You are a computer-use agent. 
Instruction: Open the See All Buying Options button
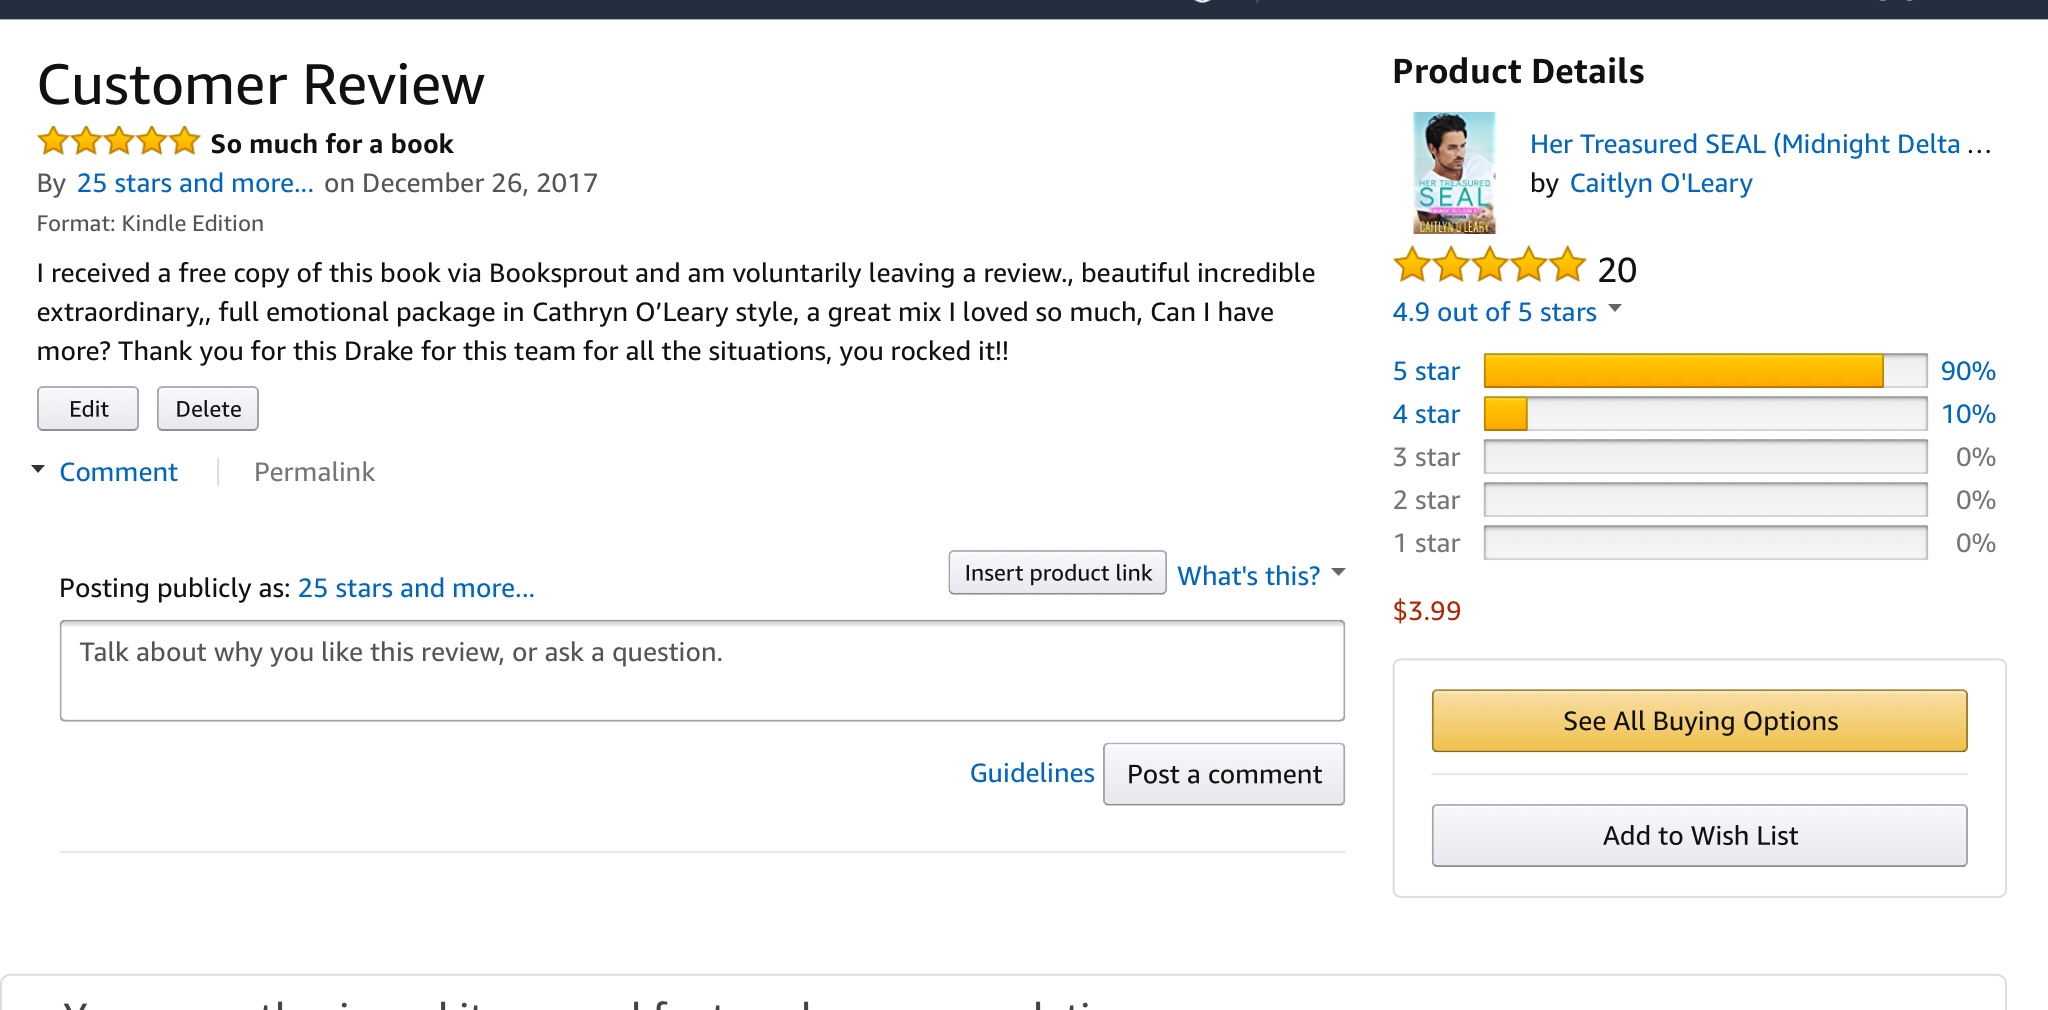(1699, 721)
